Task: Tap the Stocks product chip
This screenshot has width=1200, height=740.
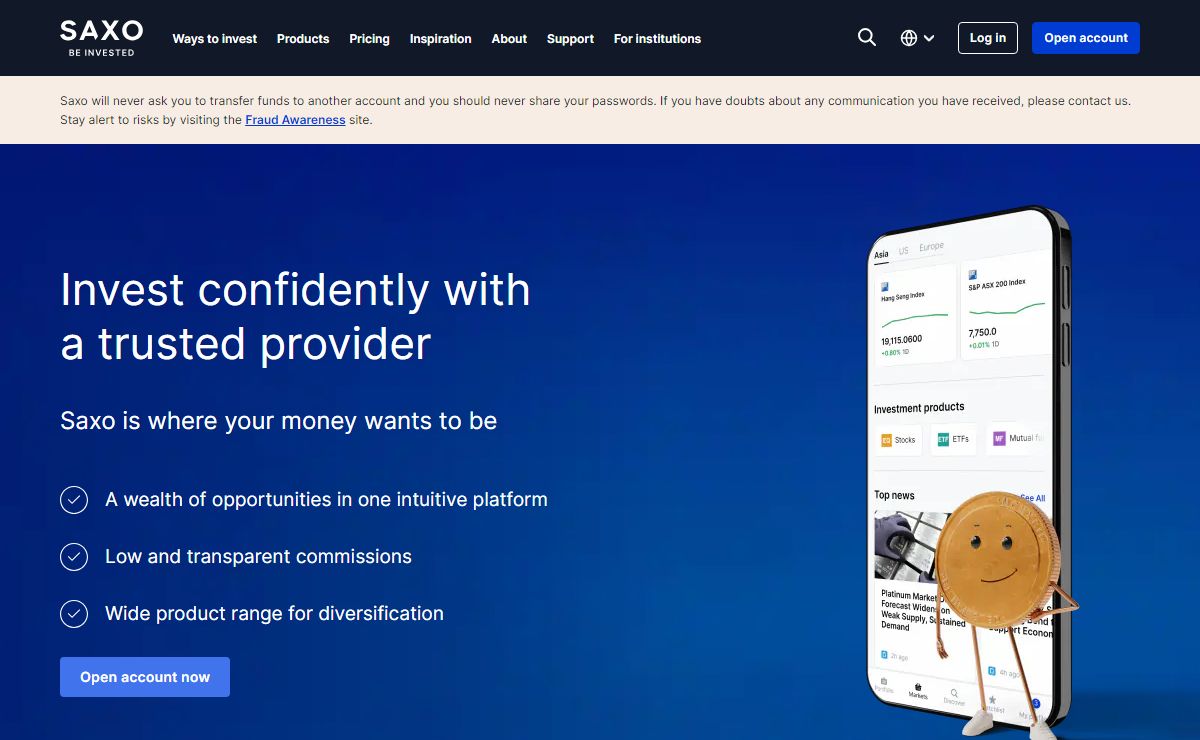Action: [899, 440]
